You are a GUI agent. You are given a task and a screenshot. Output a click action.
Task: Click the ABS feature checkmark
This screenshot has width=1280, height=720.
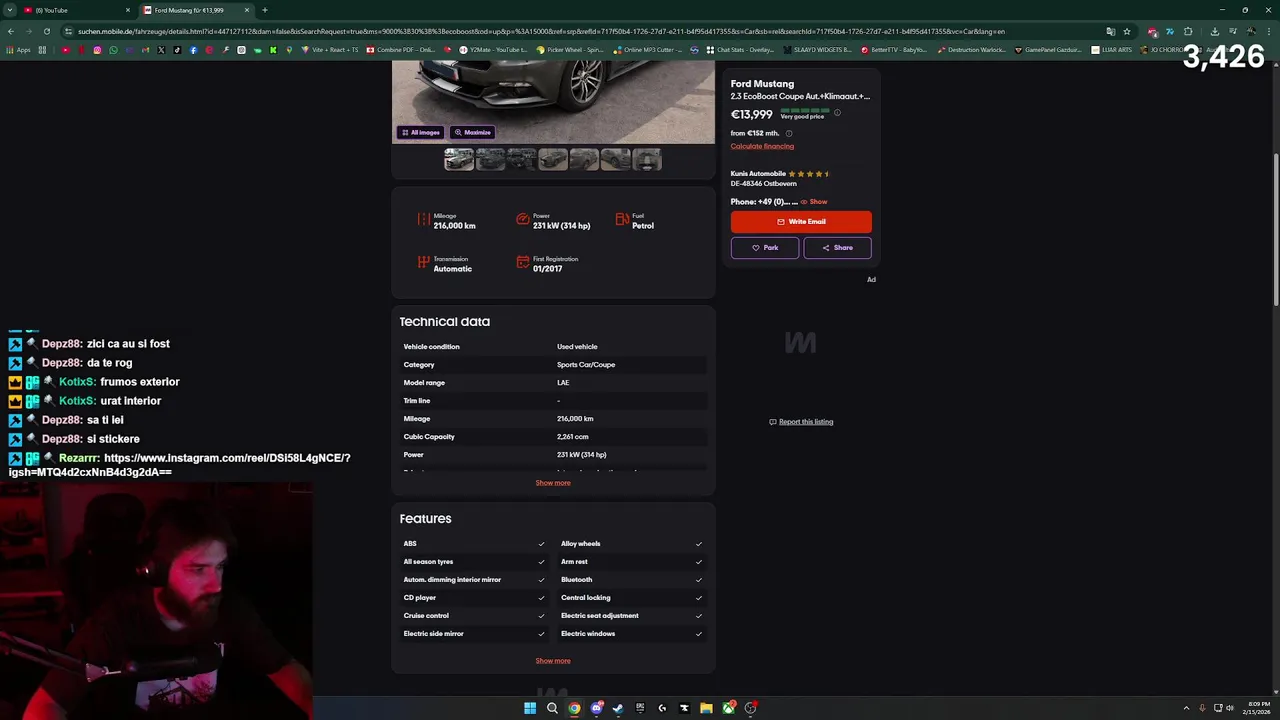(x=541, y=544)
